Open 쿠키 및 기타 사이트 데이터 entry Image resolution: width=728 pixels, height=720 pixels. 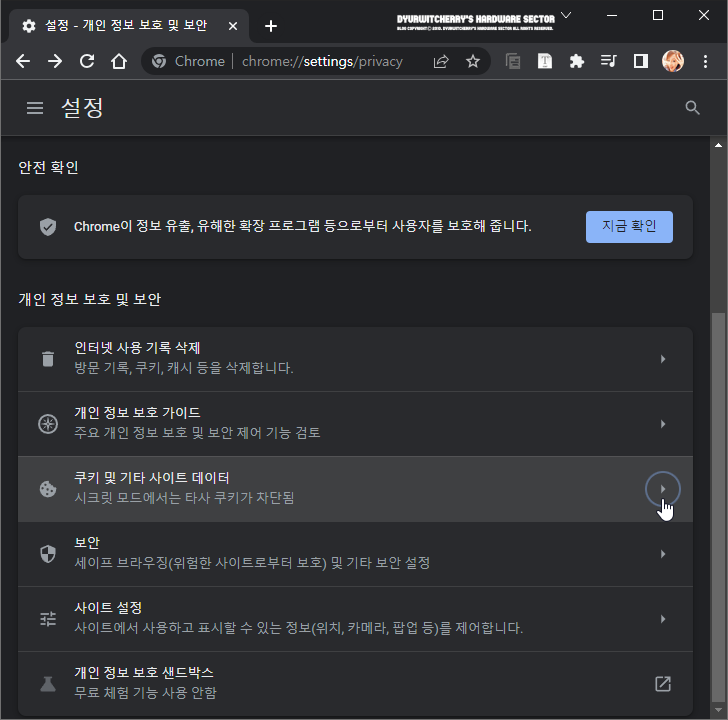pyautogui.click(x=355, y=489)
